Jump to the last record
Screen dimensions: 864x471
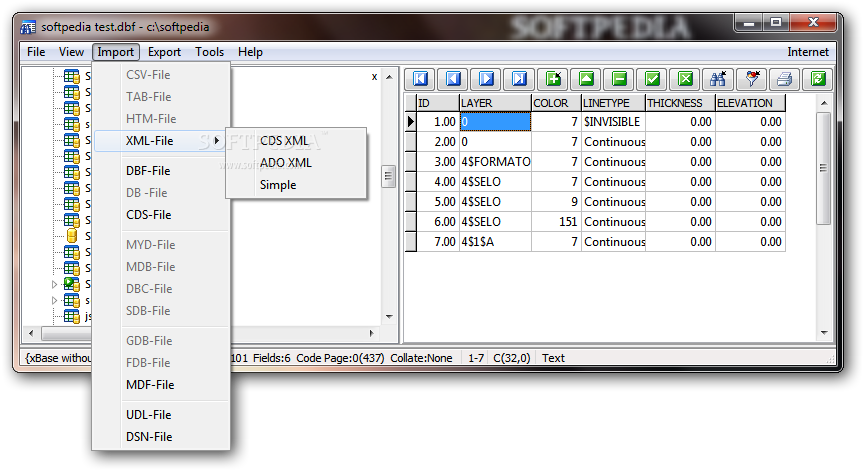[519, 79]
